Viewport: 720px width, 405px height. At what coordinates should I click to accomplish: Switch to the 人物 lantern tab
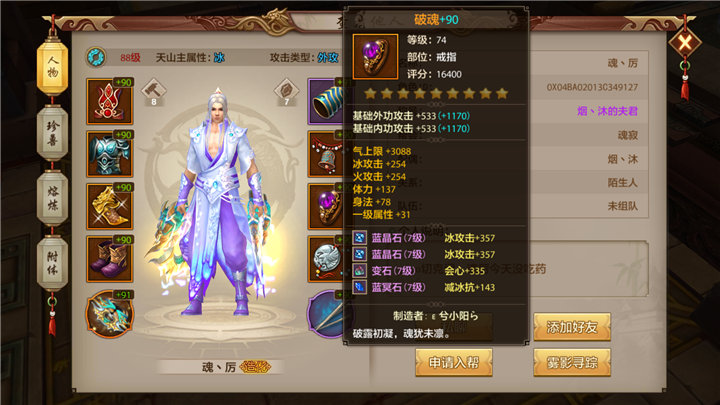tap(52, 67)
